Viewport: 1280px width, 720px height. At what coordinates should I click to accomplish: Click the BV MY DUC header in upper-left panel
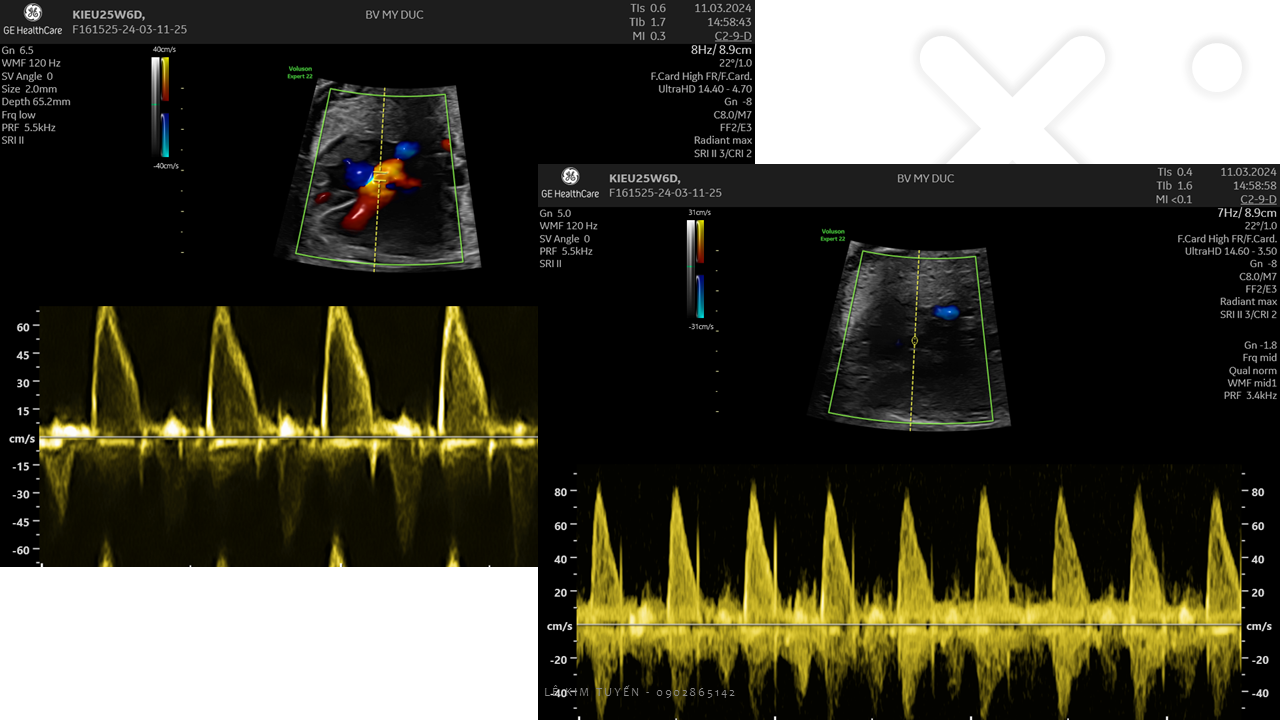pos(393,15)
